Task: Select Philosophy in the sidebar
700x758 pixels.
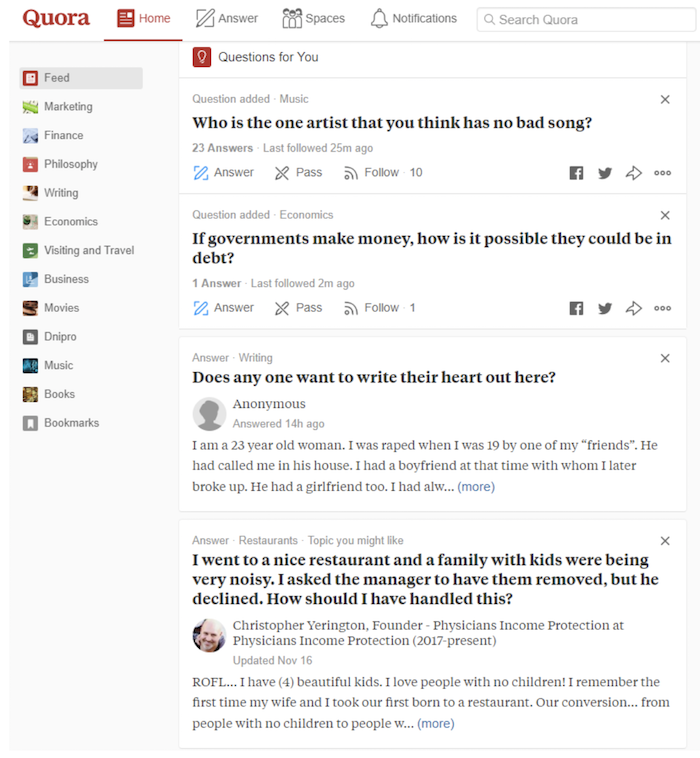Action: 60,164
